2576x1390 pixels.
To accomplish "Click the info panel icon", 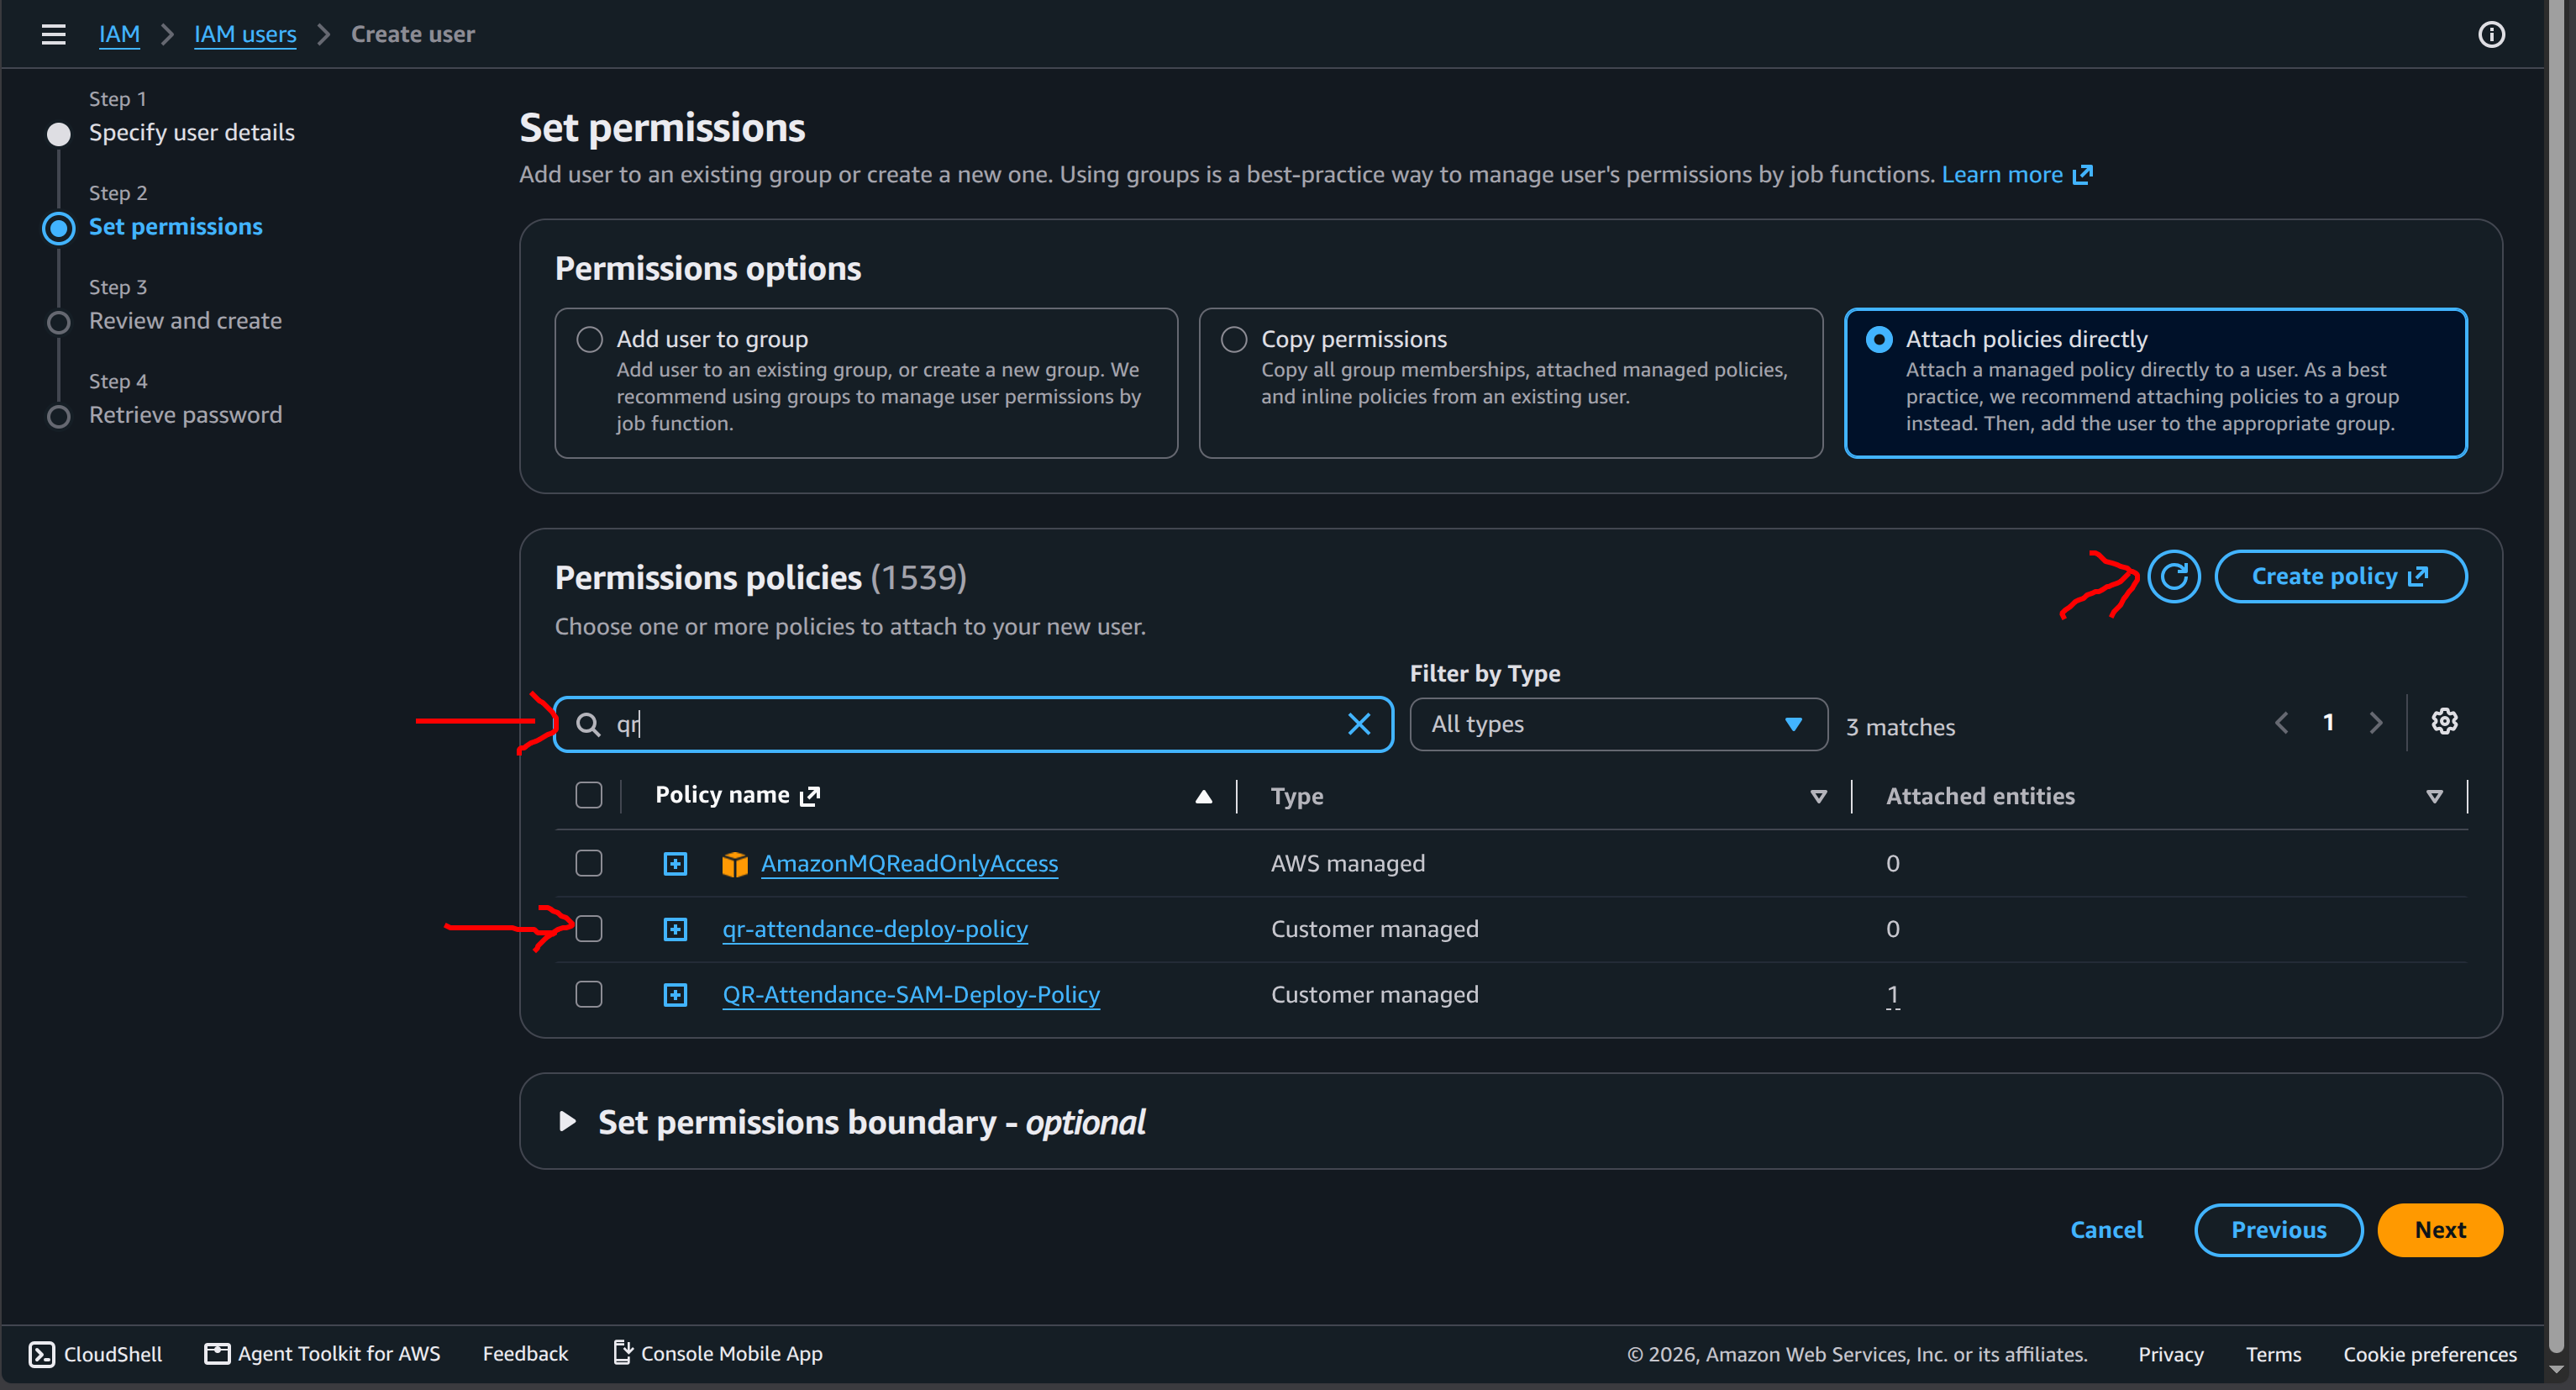I will pos(2491,34).
